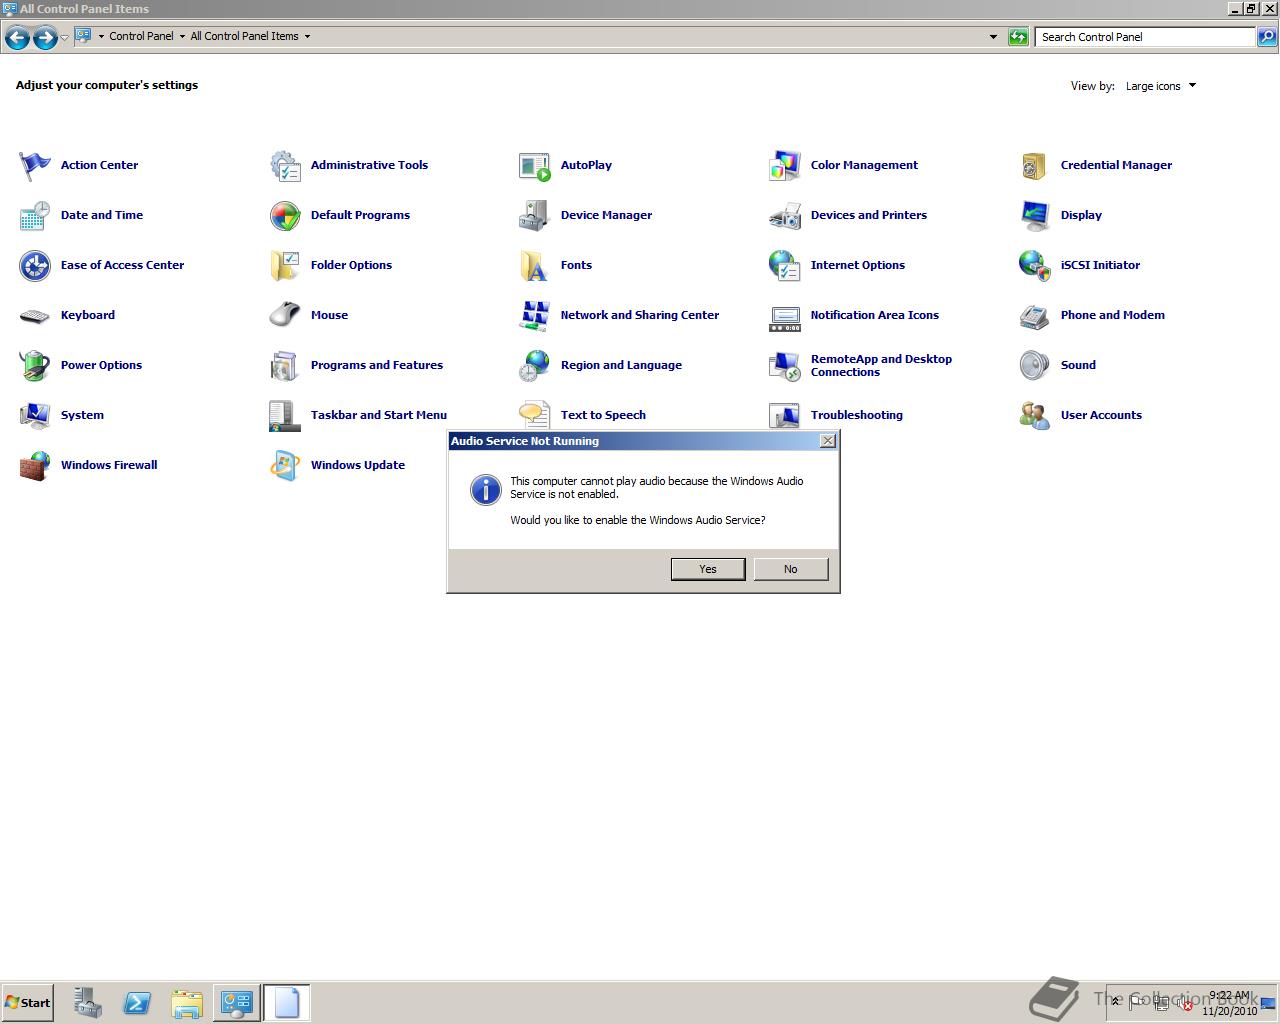Open the Color Management icon
Image resolution: width=1280 pixels, height=1024 pixels.
[x=785, y=165]
